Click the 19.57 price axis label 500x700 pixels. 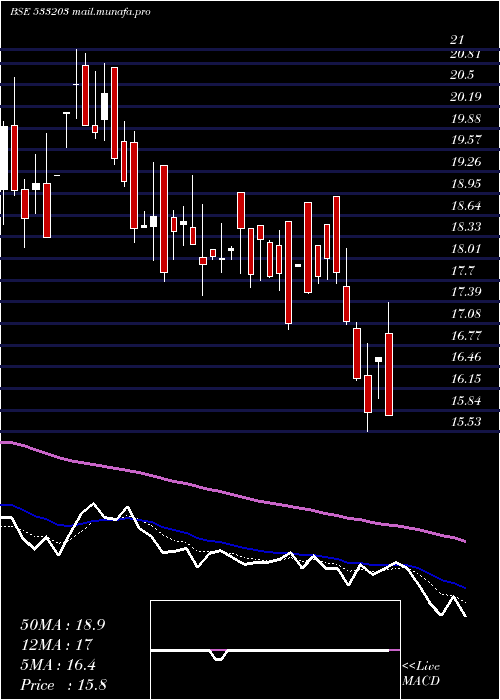(x=465, y=140)
